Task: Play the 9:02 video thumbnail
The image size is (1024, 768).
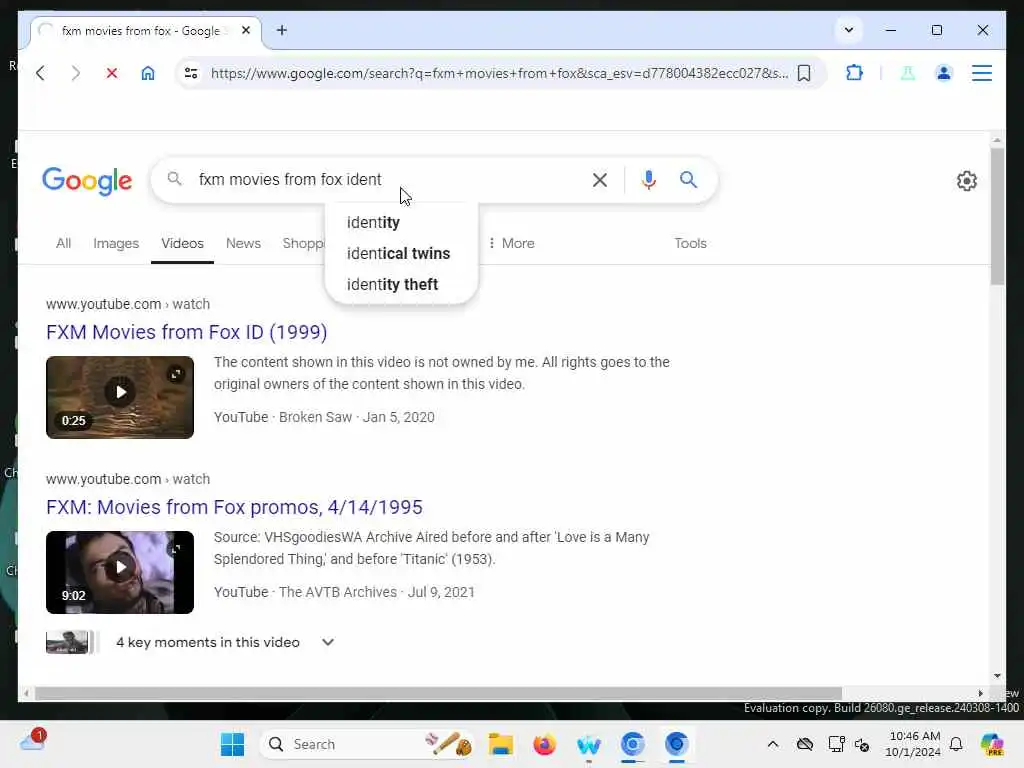Action: pyautogui.click(x=120, y=572)
